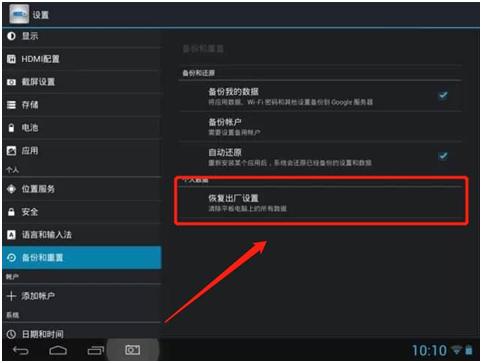Image resolution: width=482 pixels, height=363 pixels.
Task: Click the restore icon beside 备份和重置
Action: [11, 258]
